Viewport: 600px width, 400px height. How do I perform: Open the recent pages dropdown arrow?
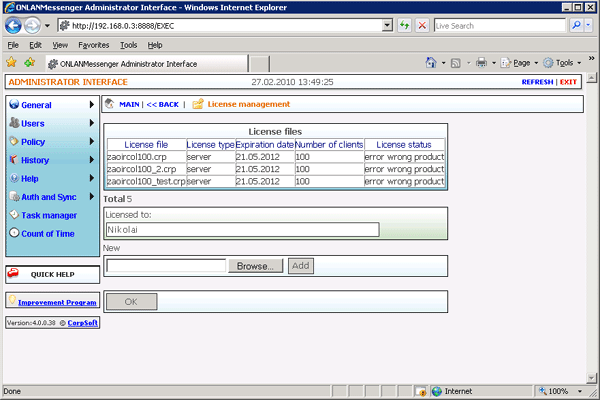pos(47,26)
